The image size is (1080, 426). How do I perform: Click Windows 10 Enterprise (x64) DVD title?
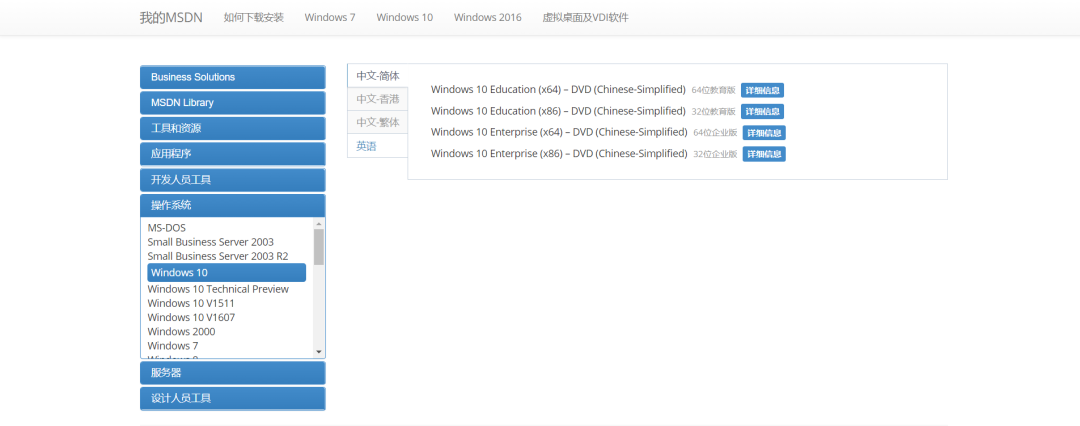pyautogui.click(x=559, y=132)
